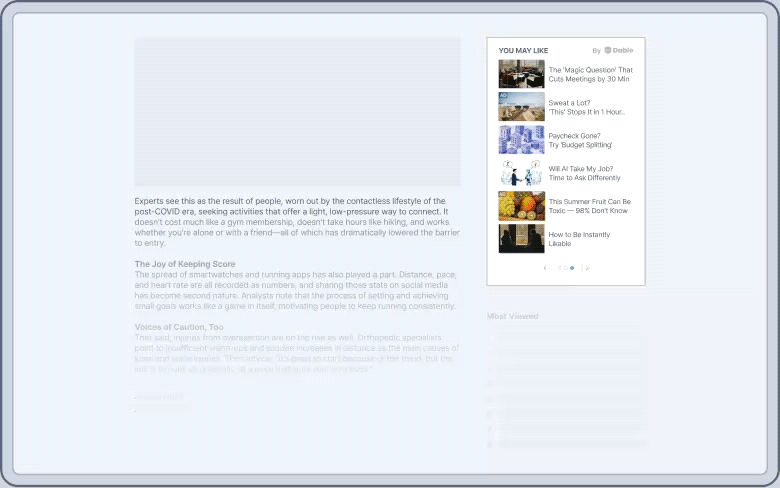Select the second carousel pagination dot
The image size is (780, 488).
tap(566, 268)
